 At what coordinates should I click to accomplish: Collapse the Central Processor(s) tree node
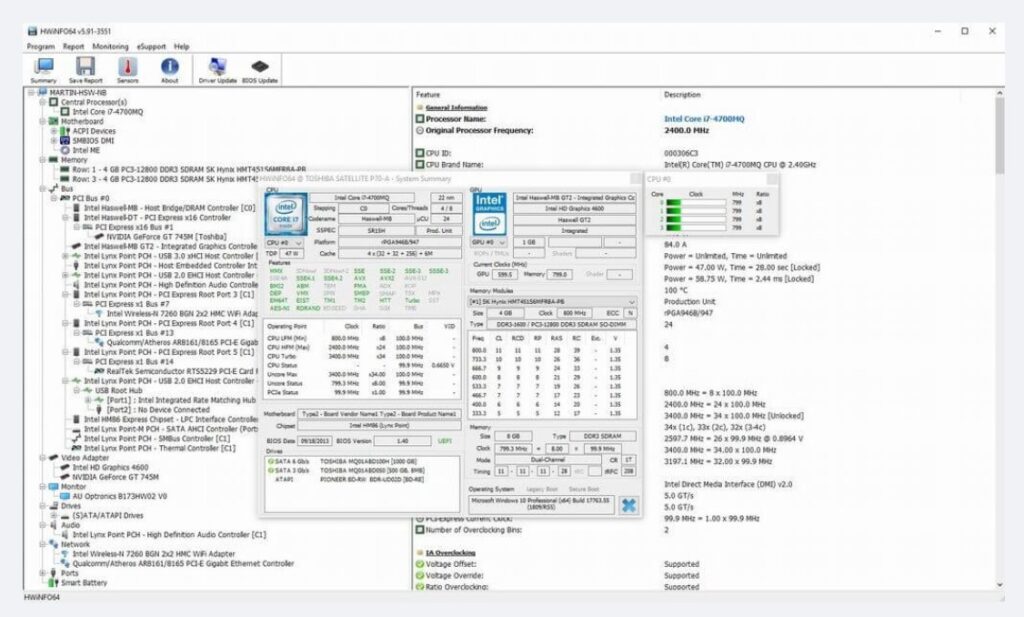pyautogui.click(x=42, y=102)
